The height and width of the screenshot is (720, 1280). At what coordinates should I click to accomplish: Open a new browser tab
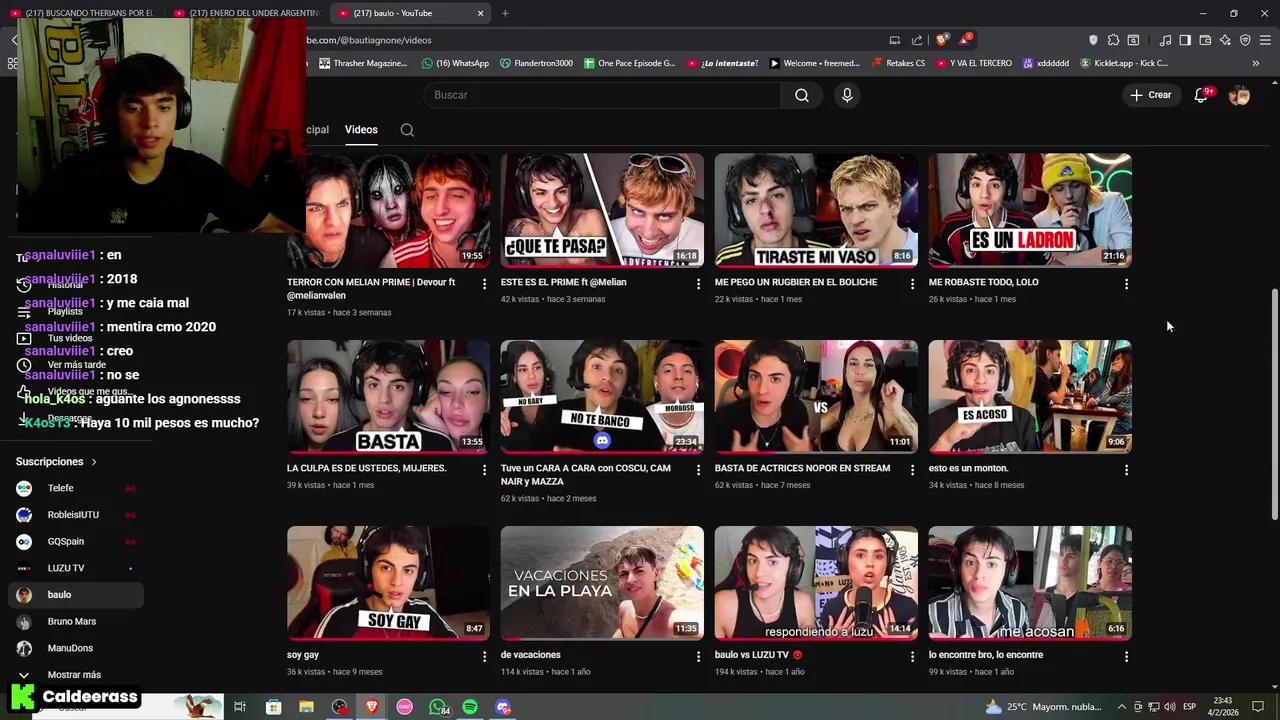505,13
